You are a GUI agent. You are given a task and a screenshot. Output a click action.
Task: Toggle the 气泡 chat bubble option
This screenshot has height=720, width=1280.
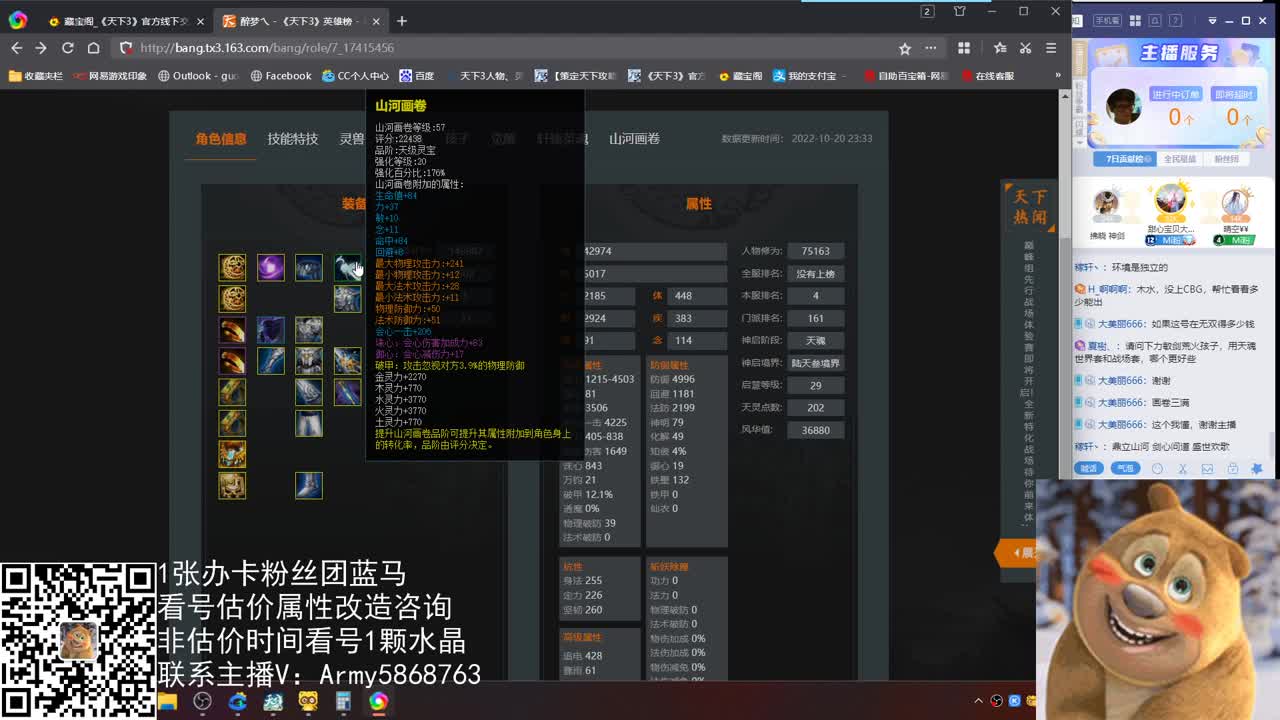click(1126, 468)
